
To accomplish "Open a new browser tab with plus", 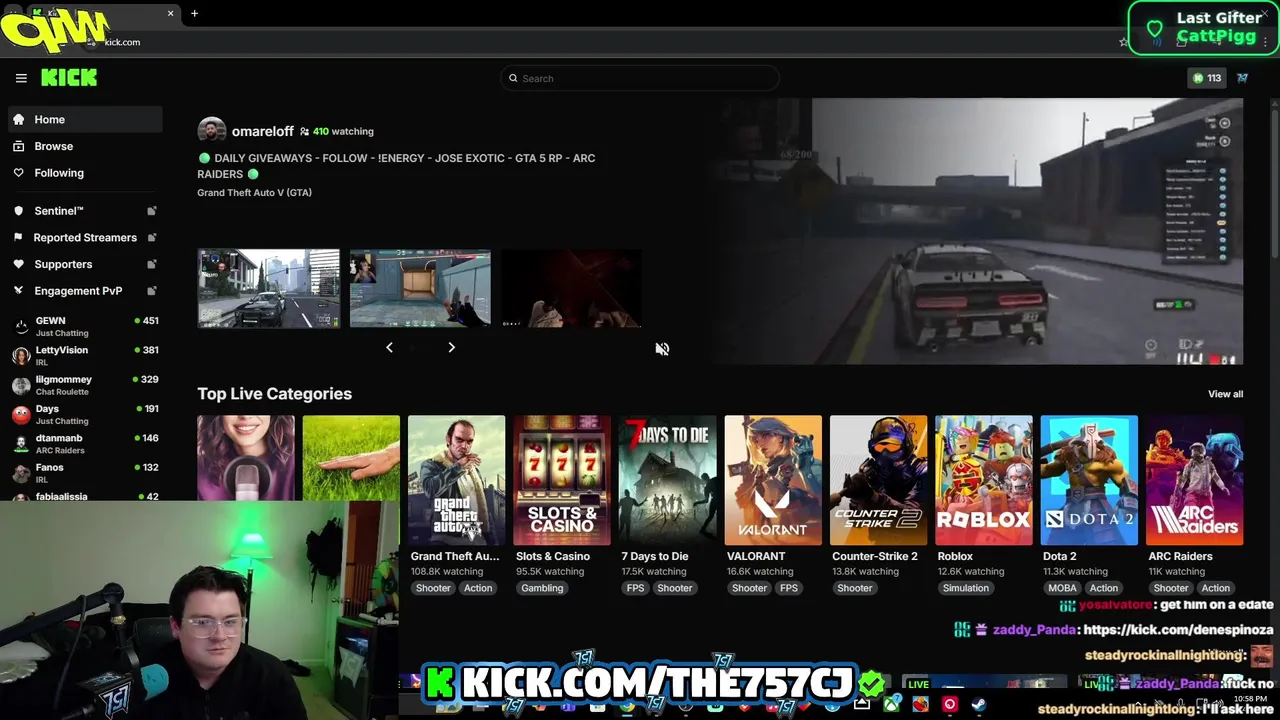I will [194, 13].
